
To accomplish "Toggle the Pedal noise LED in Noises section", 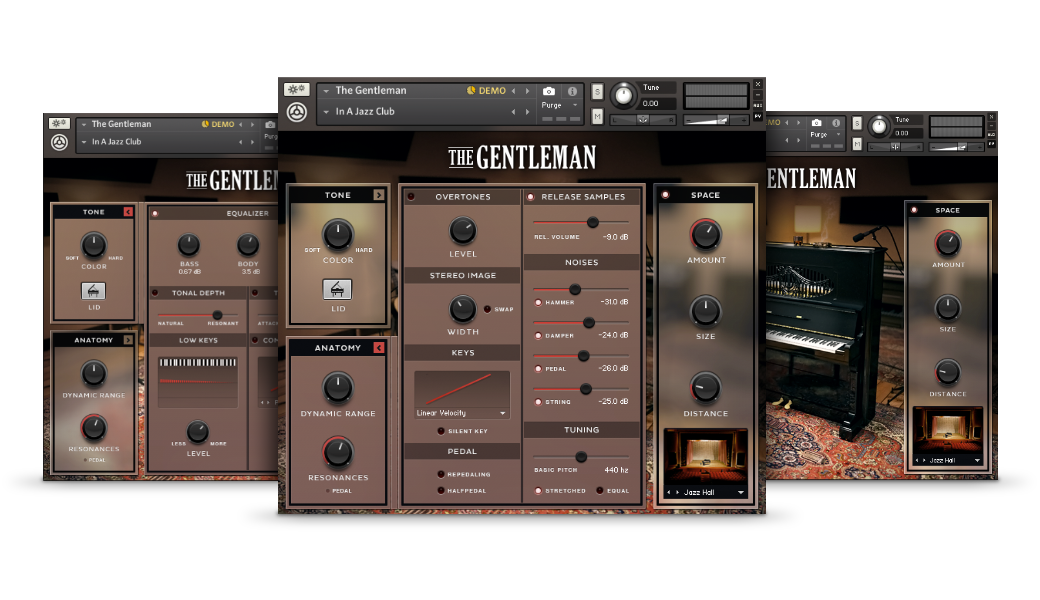I will pyautogui.click(x=538, y=369).
